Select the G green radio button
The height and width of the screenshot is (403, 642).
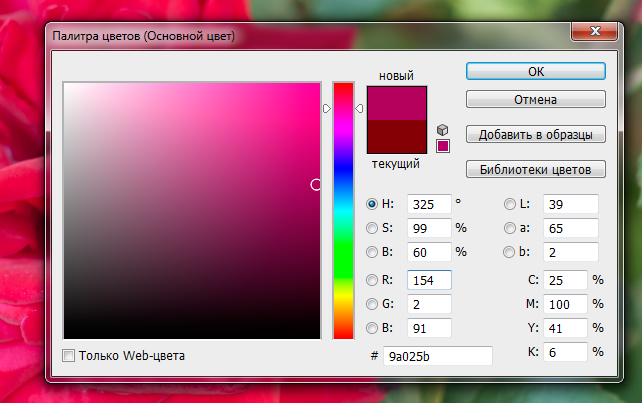[372, 304]
